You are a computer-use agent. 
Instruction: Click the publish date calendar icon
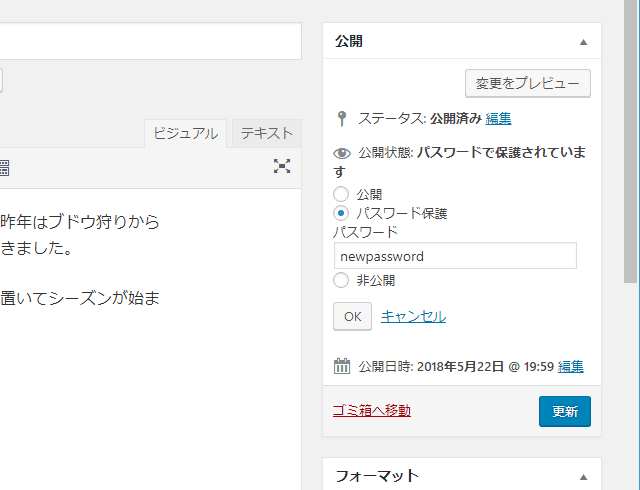(x=342, y=366)
